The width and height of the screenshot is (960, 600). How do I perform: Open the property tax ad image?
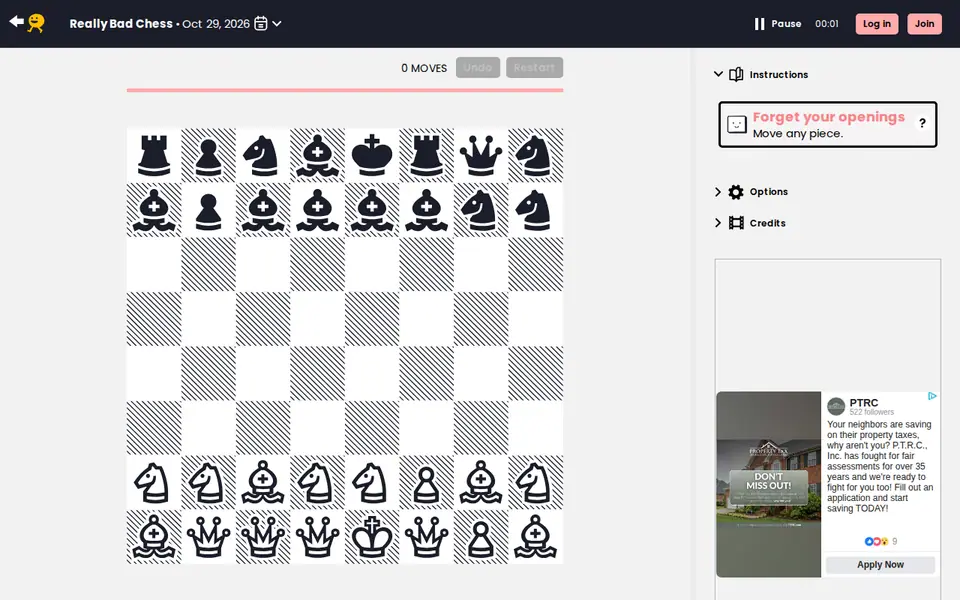pos(768,484)
